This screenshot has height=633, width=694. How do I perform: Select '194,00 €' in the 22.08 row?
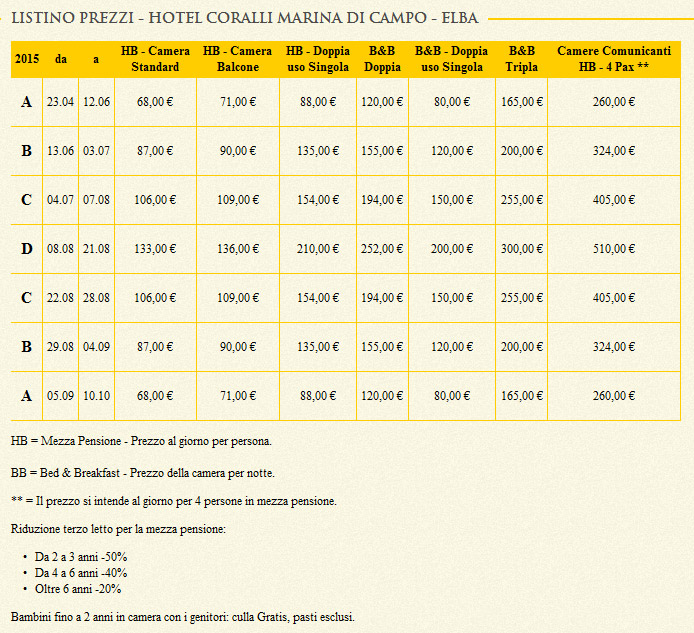tap(382, 298)
